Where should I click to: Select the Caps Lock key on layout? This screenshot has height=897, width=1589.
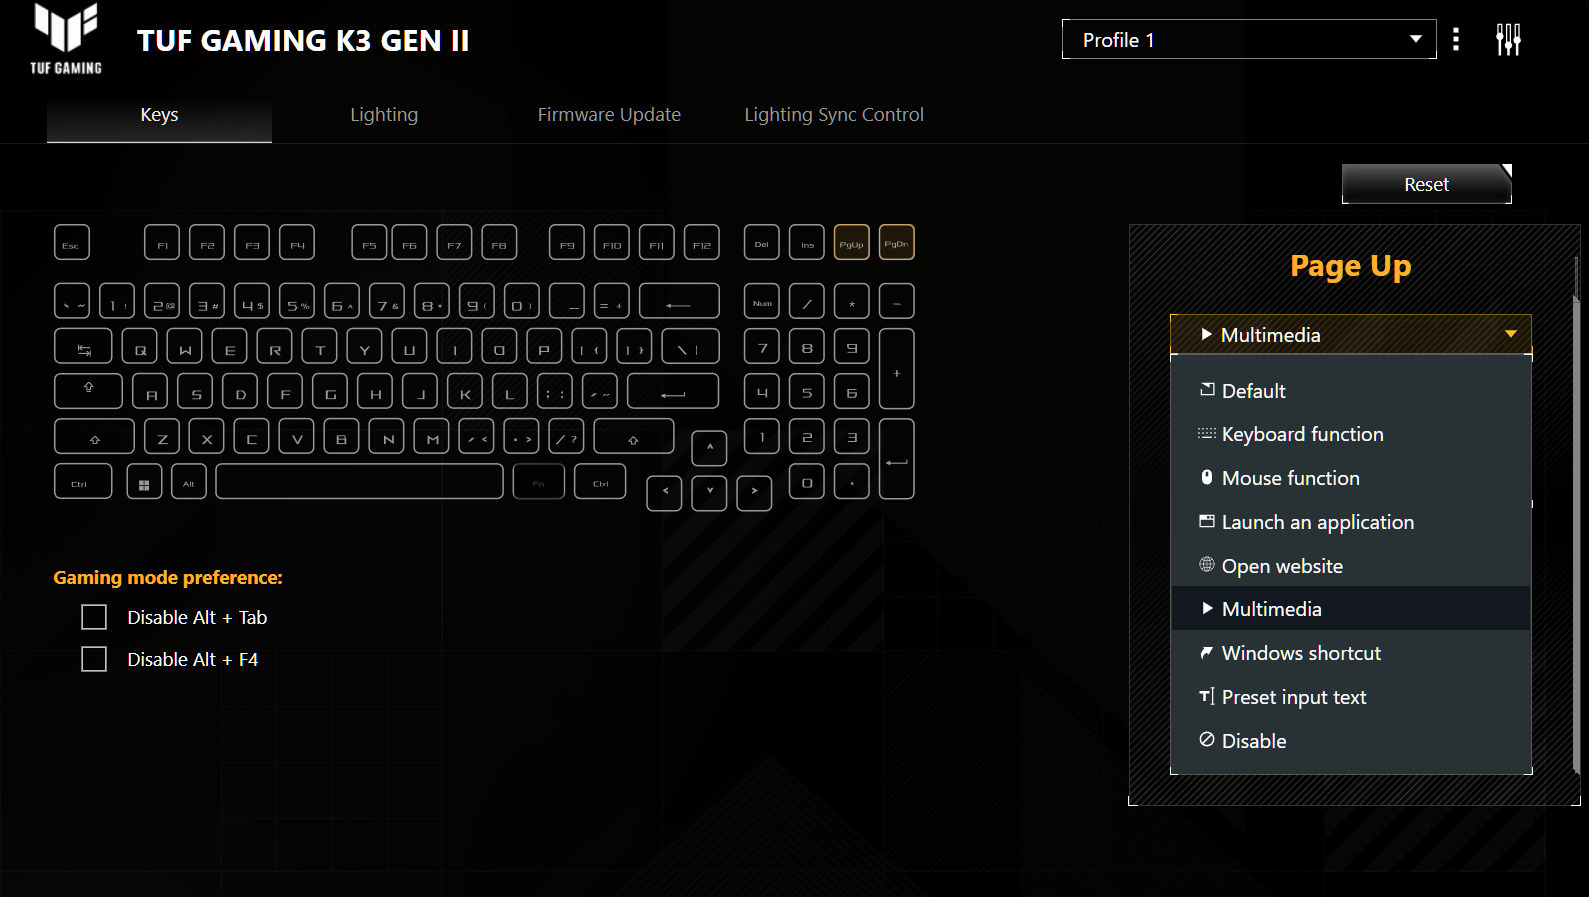(89, 391)
